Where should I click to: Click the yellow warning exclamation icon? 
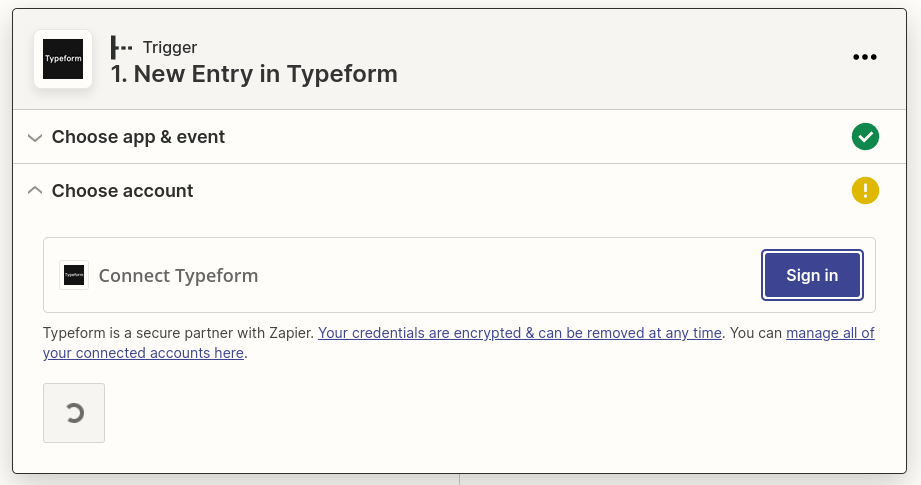865,191
